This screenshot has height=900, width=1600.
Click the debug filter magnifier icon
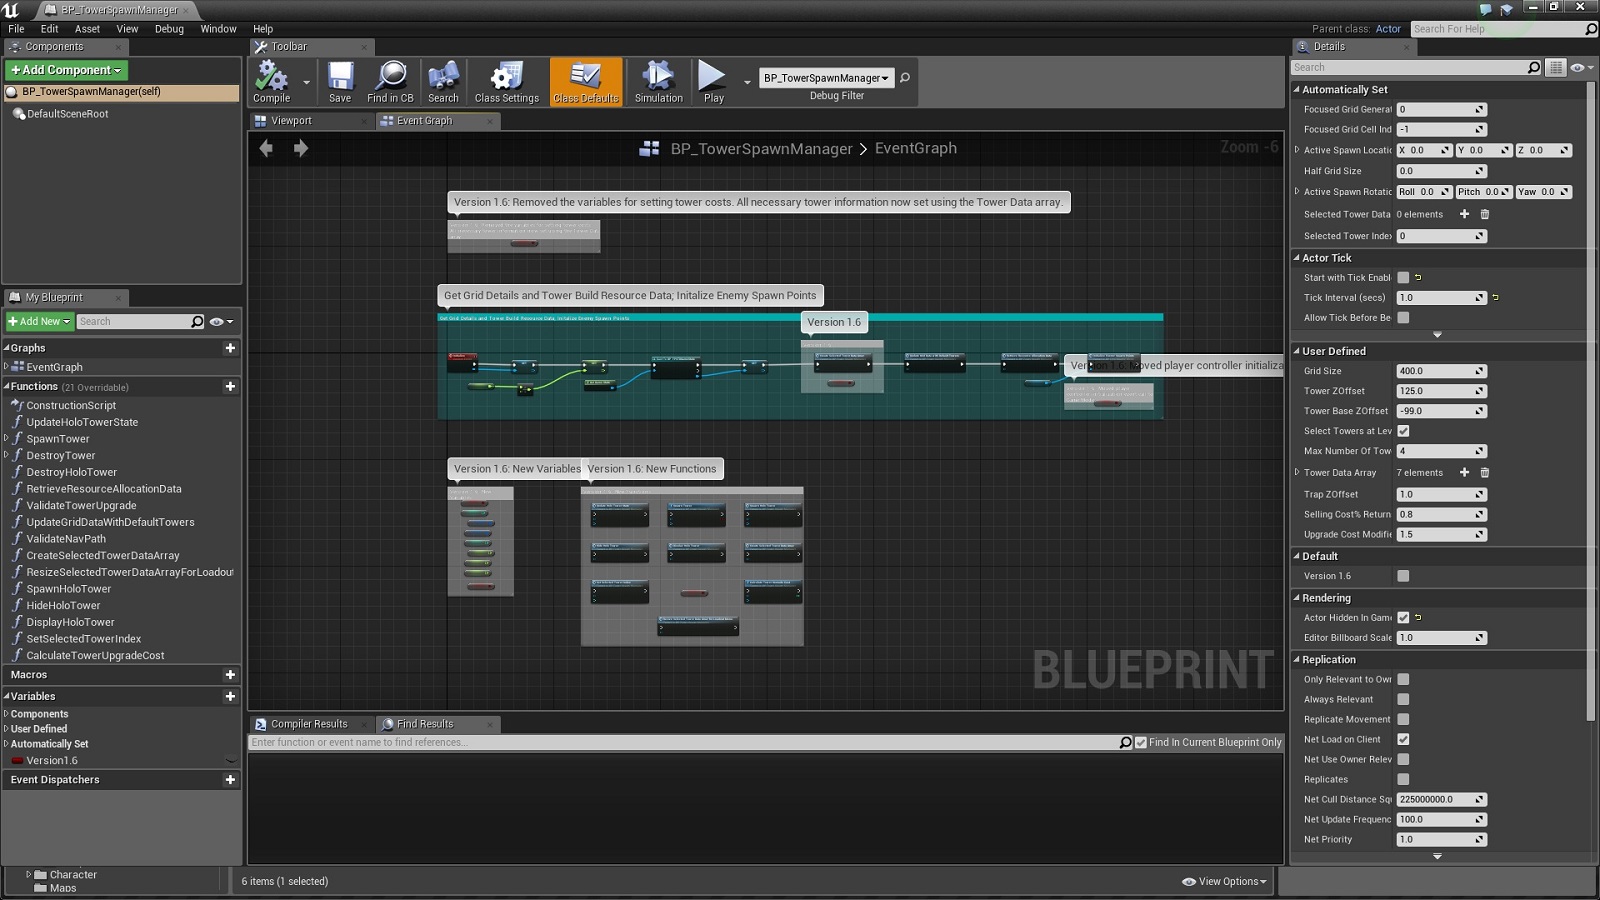905,77
